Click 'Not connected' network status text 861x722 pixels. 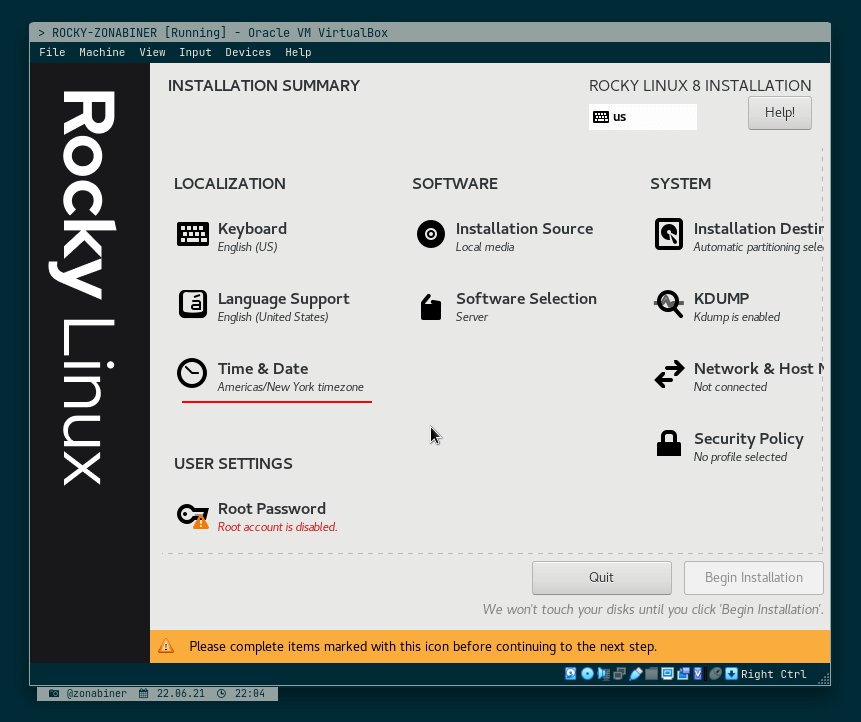pyautogui.click(x=730, y=387)
